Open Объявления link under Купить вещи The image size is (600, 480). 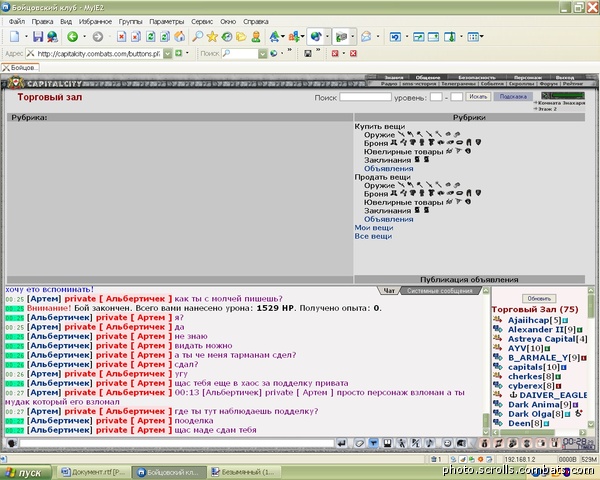coord(388,169)
